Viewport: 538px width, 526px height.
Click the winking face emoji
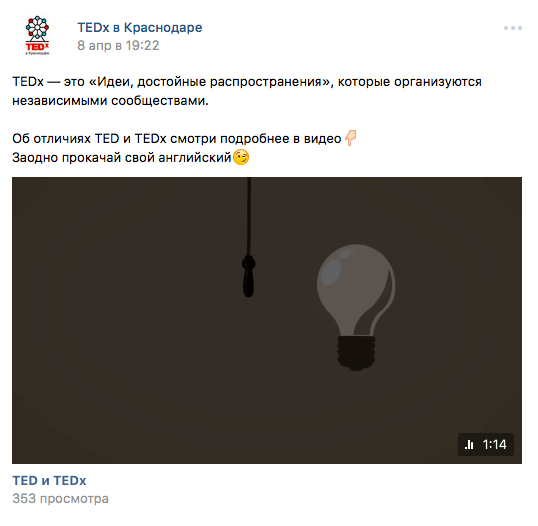tap(241, 157)
